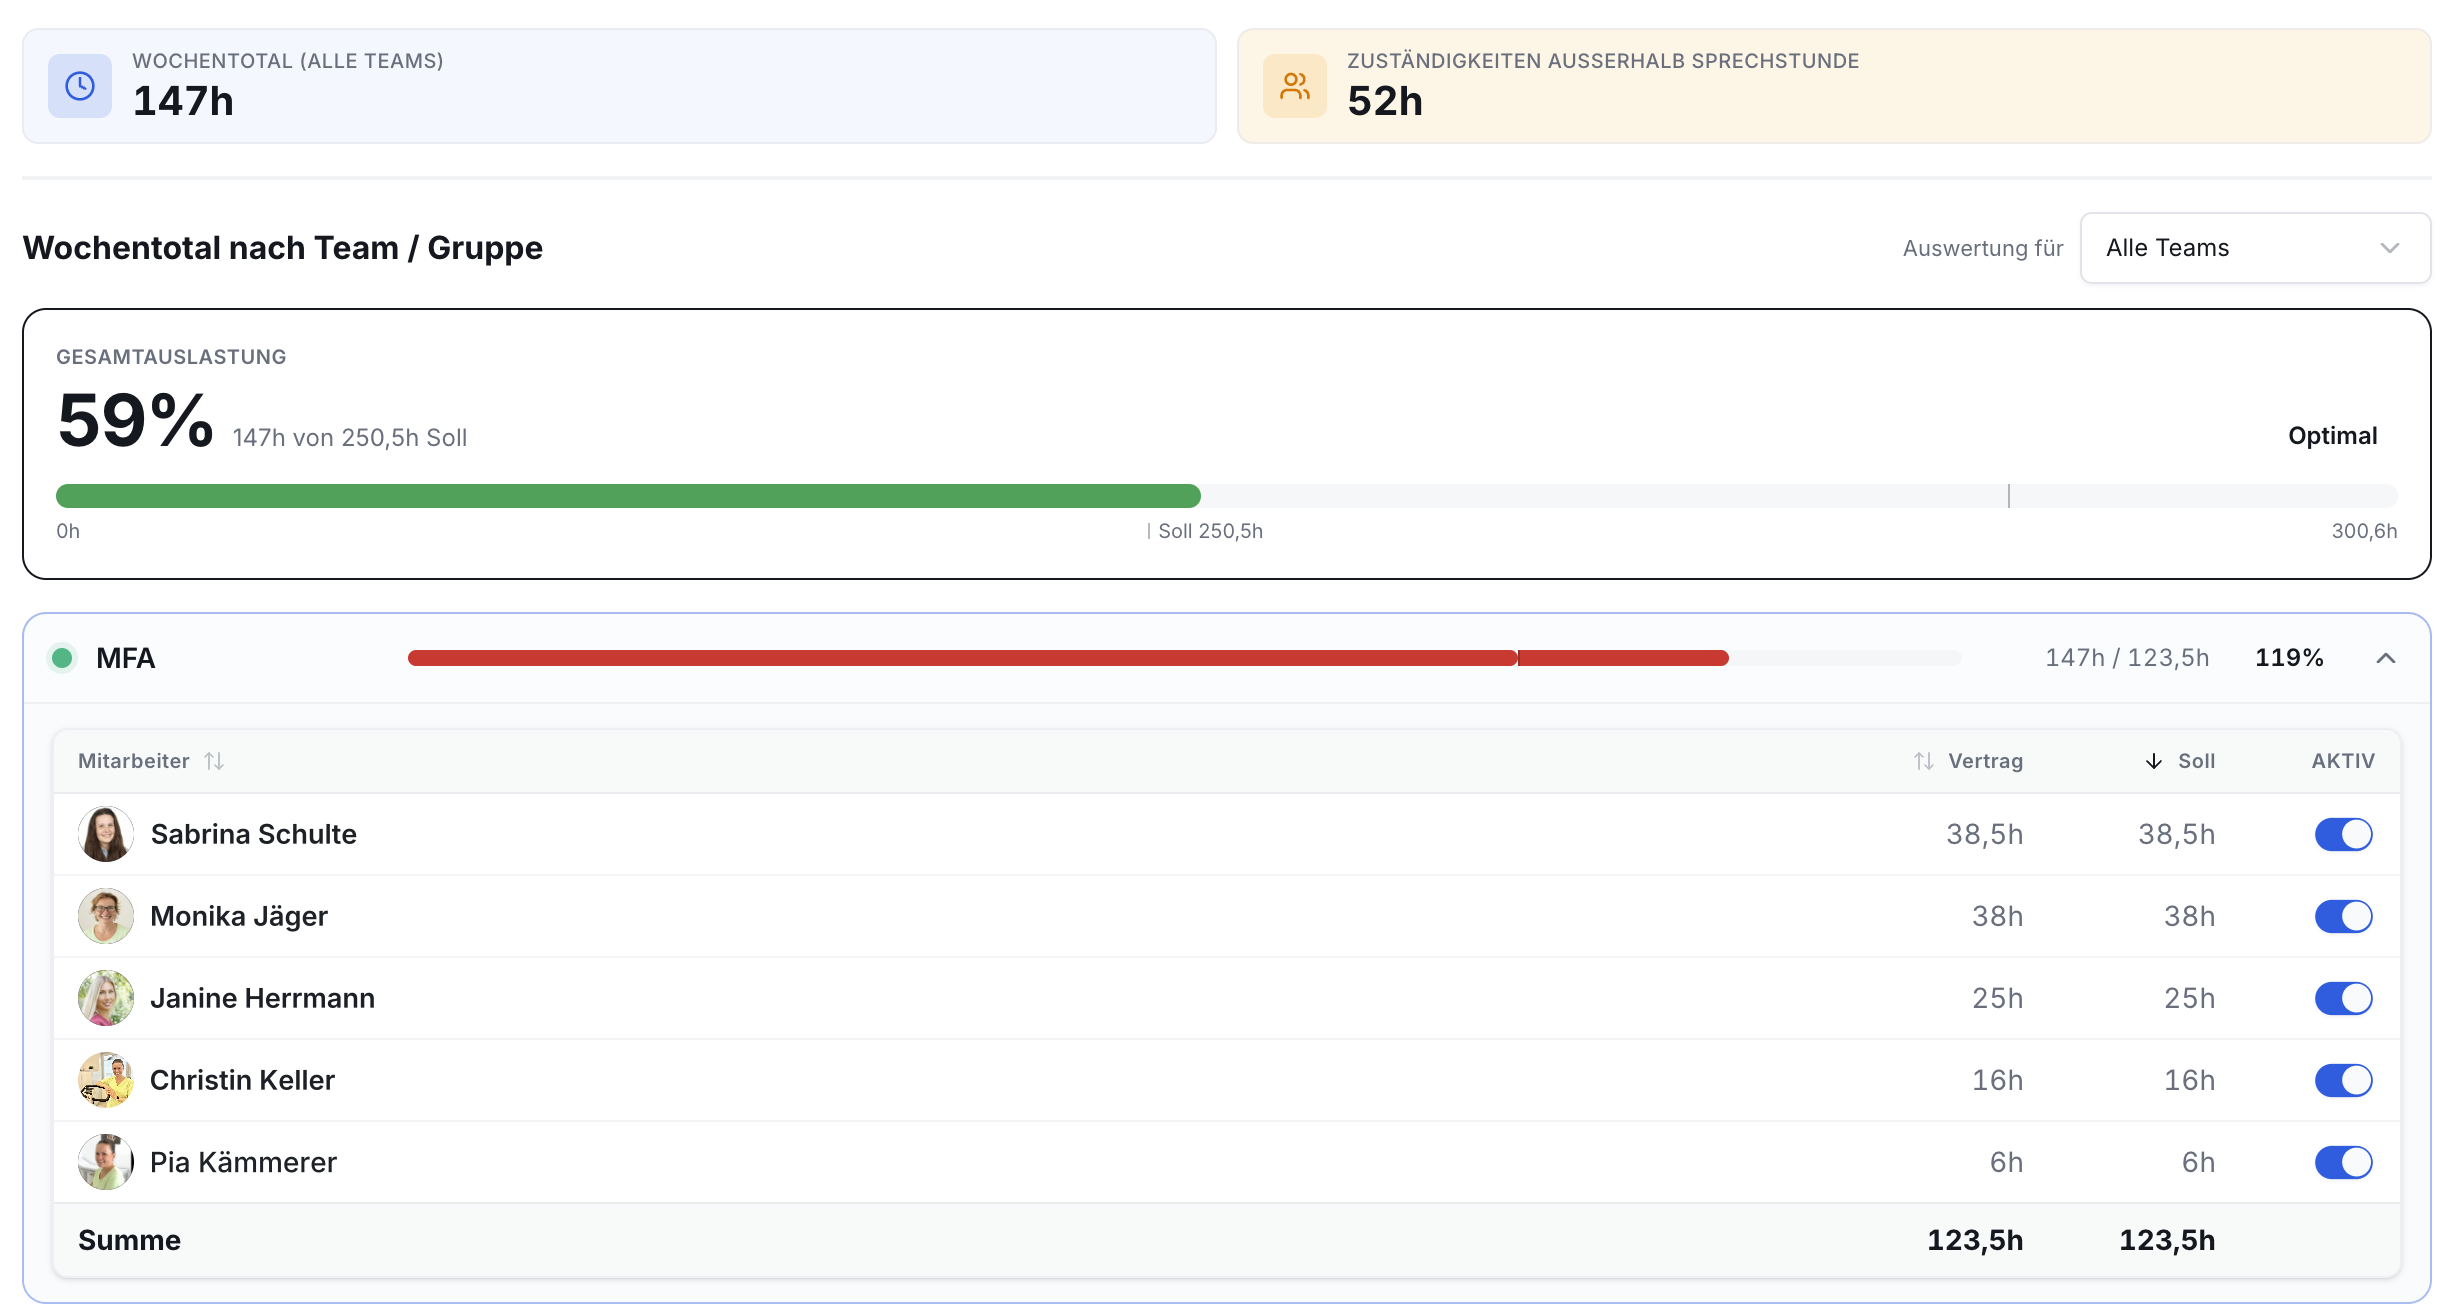
Task: Select the Christin Keller name
Action: [242, 1080]
